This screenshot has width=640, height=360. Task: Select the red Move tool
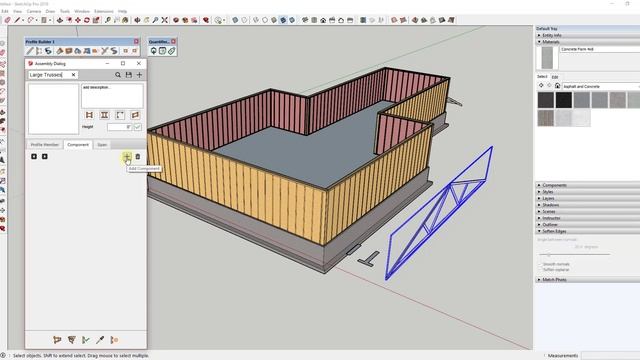[x=78, y=20]
